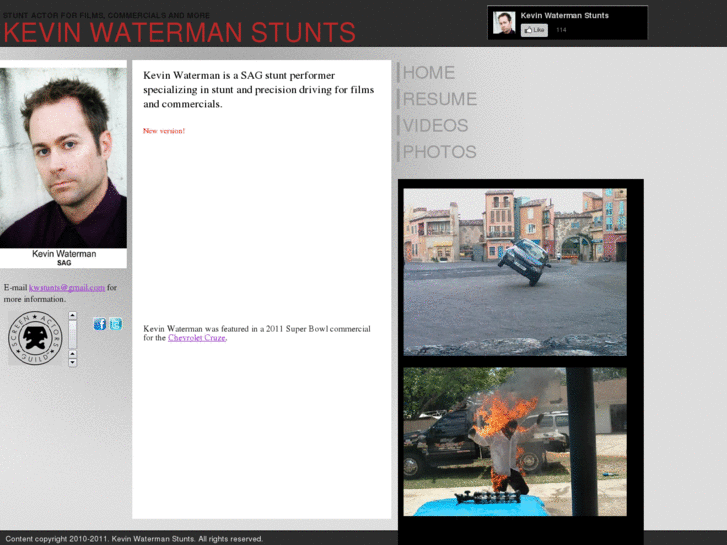The width and height of the screenshot is (727, 545).
Task: Open Kevin Waterman Stunts Facebook page title
Action: (x=564, y=15)
